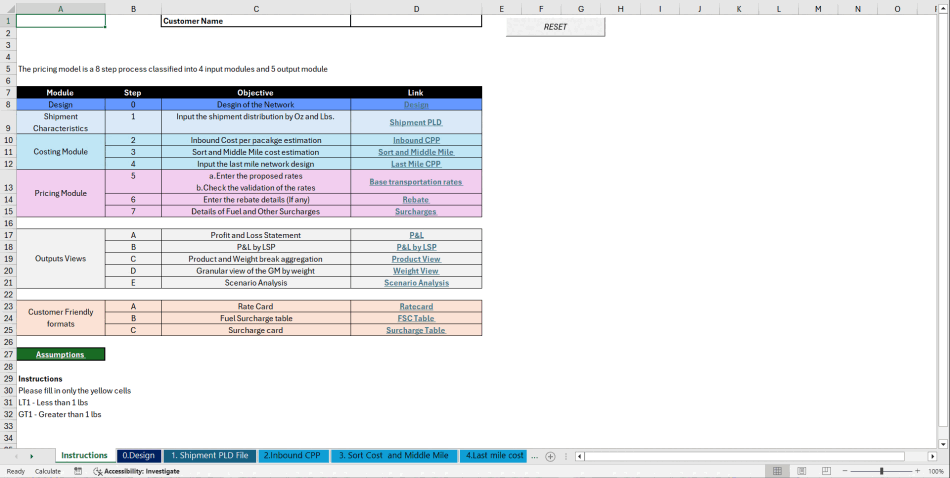950x478 pixels.
Task: Click the green Assumptions link cell
Action: click(x=61, y=354)
